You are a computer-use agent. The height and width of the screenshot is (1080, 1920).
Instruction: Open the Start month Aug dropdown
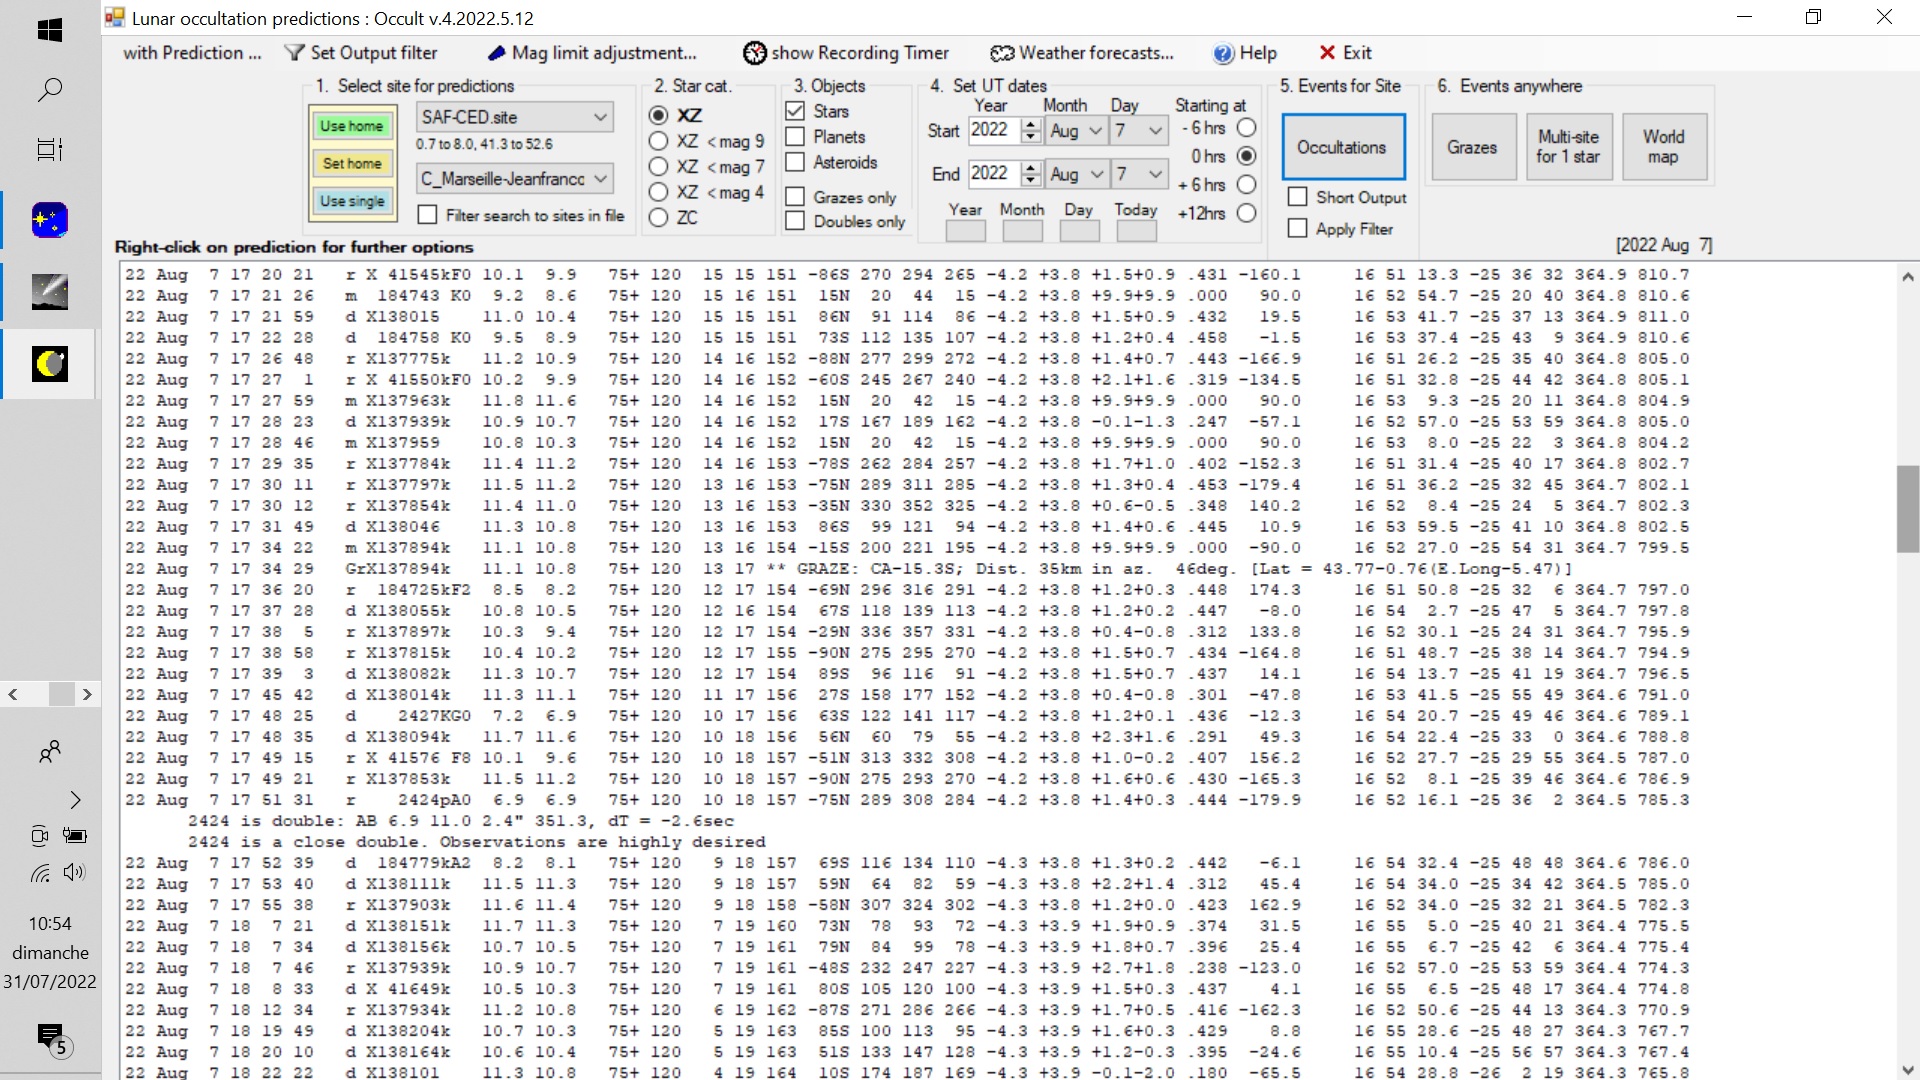click(1095, 131)
